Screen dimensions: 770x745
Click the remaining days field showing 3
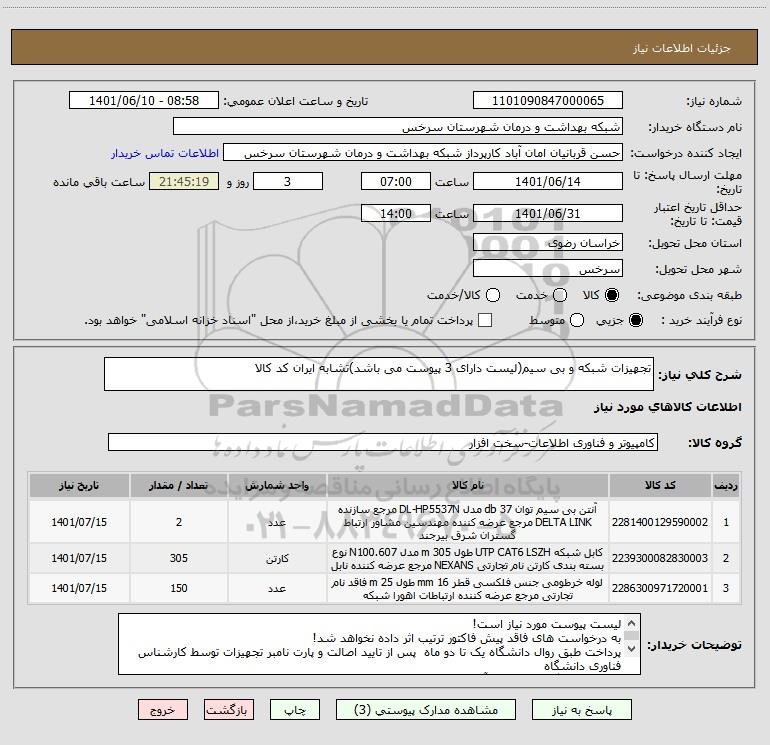coord(288,181)
